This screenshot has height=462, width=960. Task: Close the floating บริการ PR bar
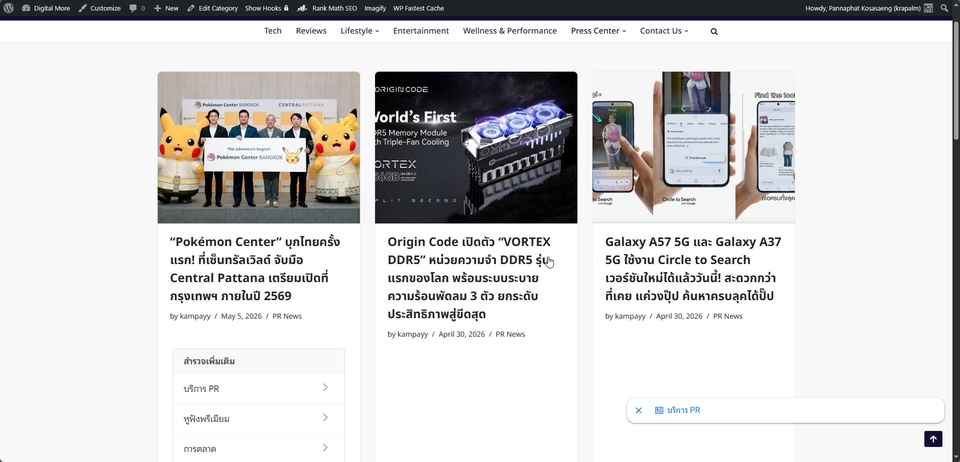[x=639, y=411]
